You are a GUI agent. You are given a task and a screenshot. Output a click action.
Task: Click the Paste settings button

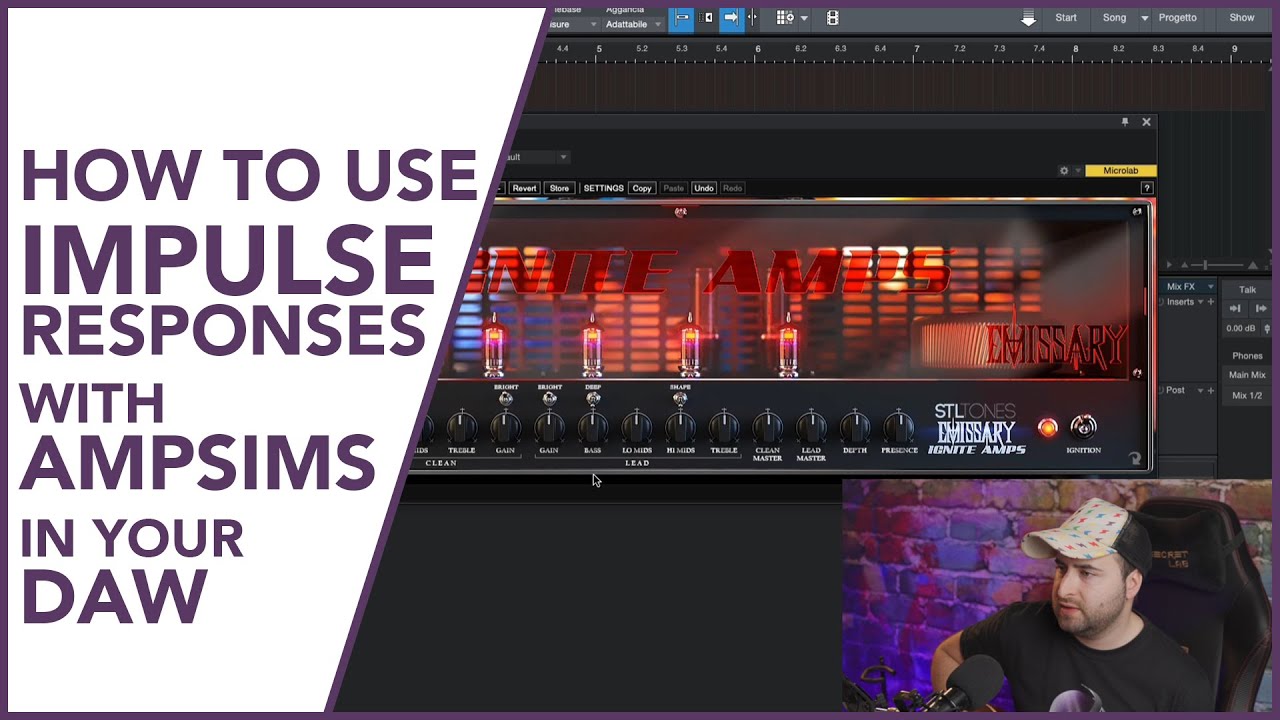(x=674, y=188)
